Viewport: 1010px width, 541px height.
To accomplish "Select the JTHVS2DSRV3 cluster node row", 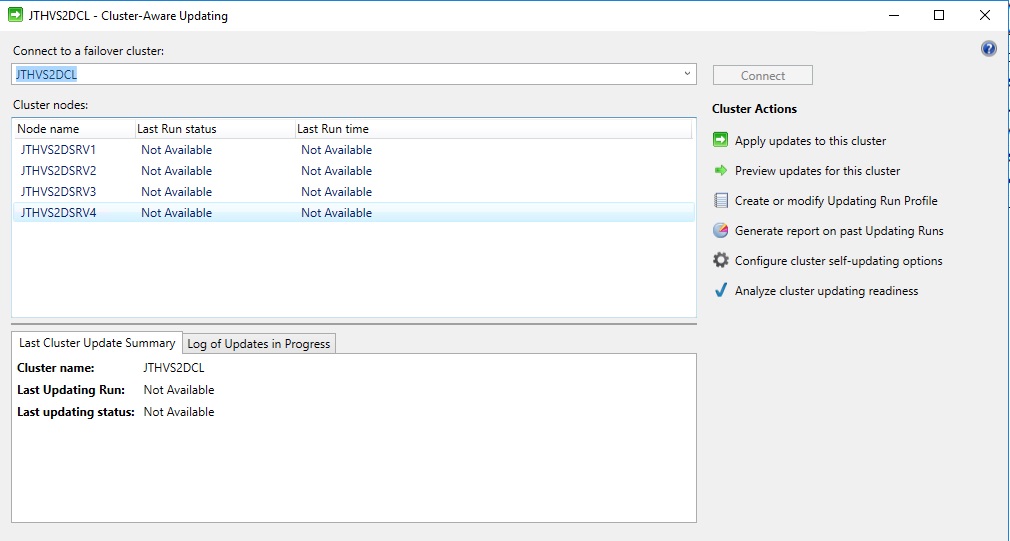I will tap(354, 191).
